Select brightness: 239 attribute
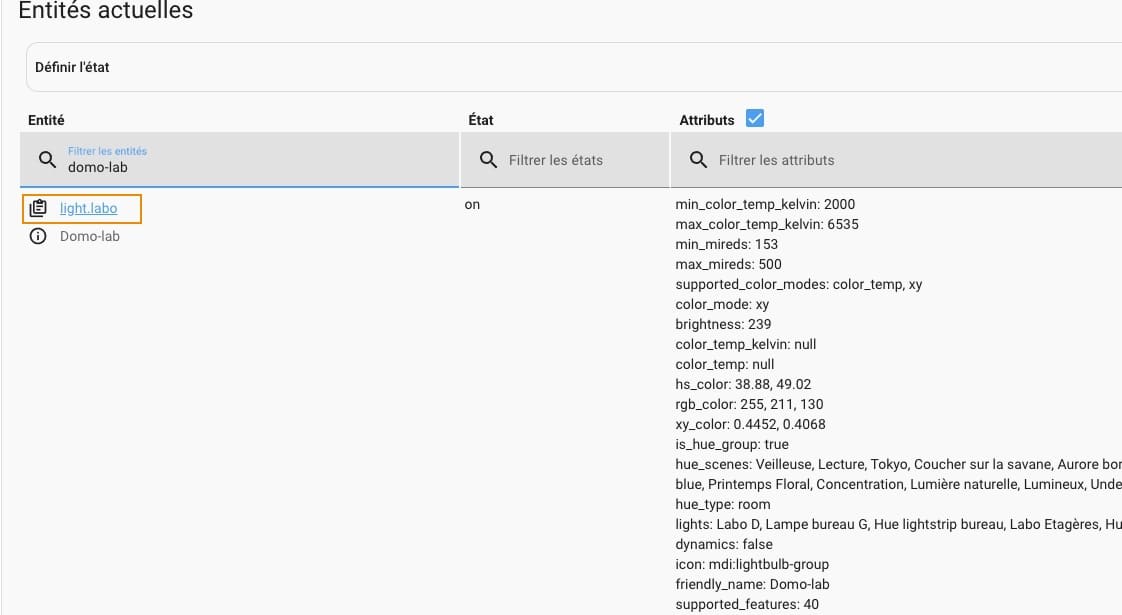 coord(723,325)
